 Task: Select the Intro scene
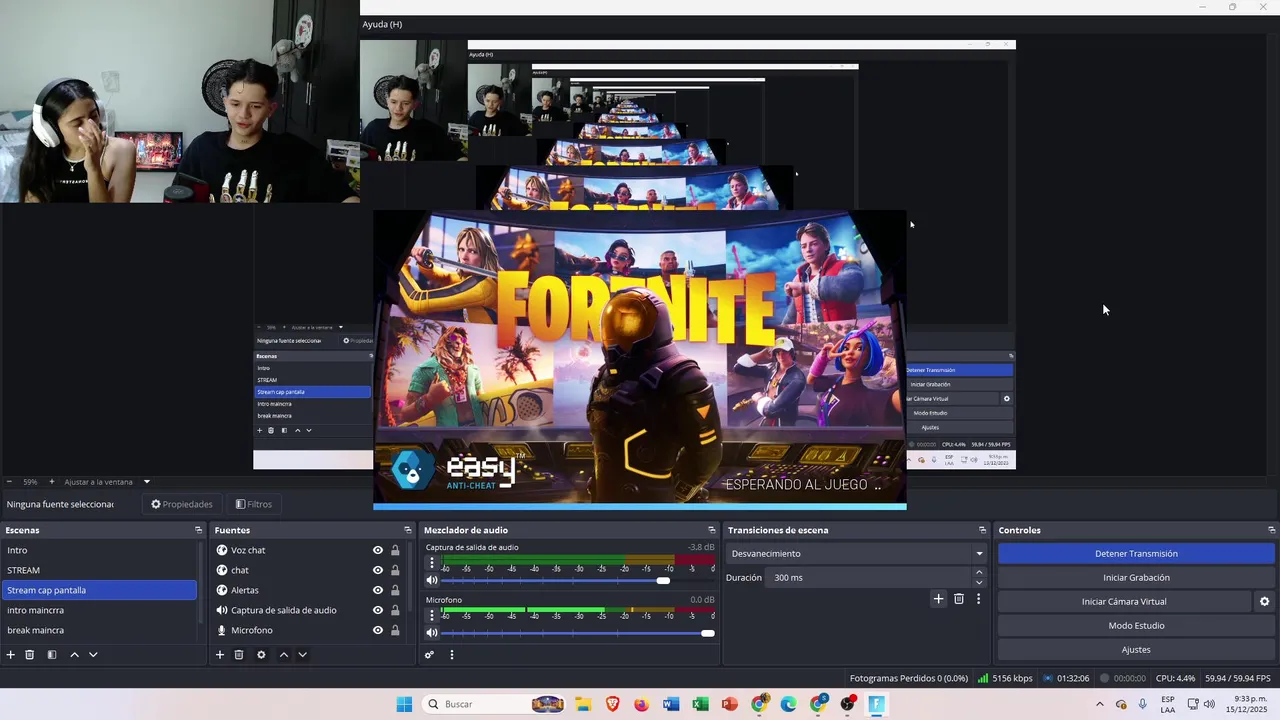coord(99,550)
